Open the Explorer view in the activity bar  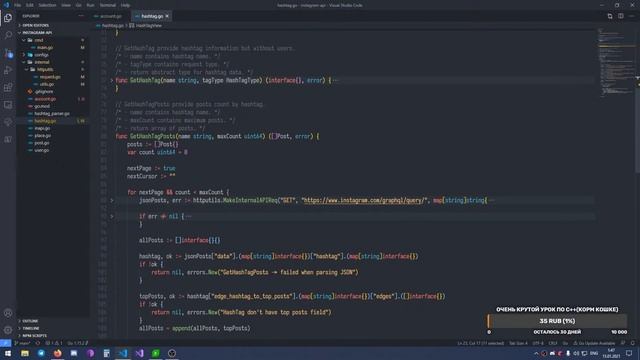tap(8, 18)
